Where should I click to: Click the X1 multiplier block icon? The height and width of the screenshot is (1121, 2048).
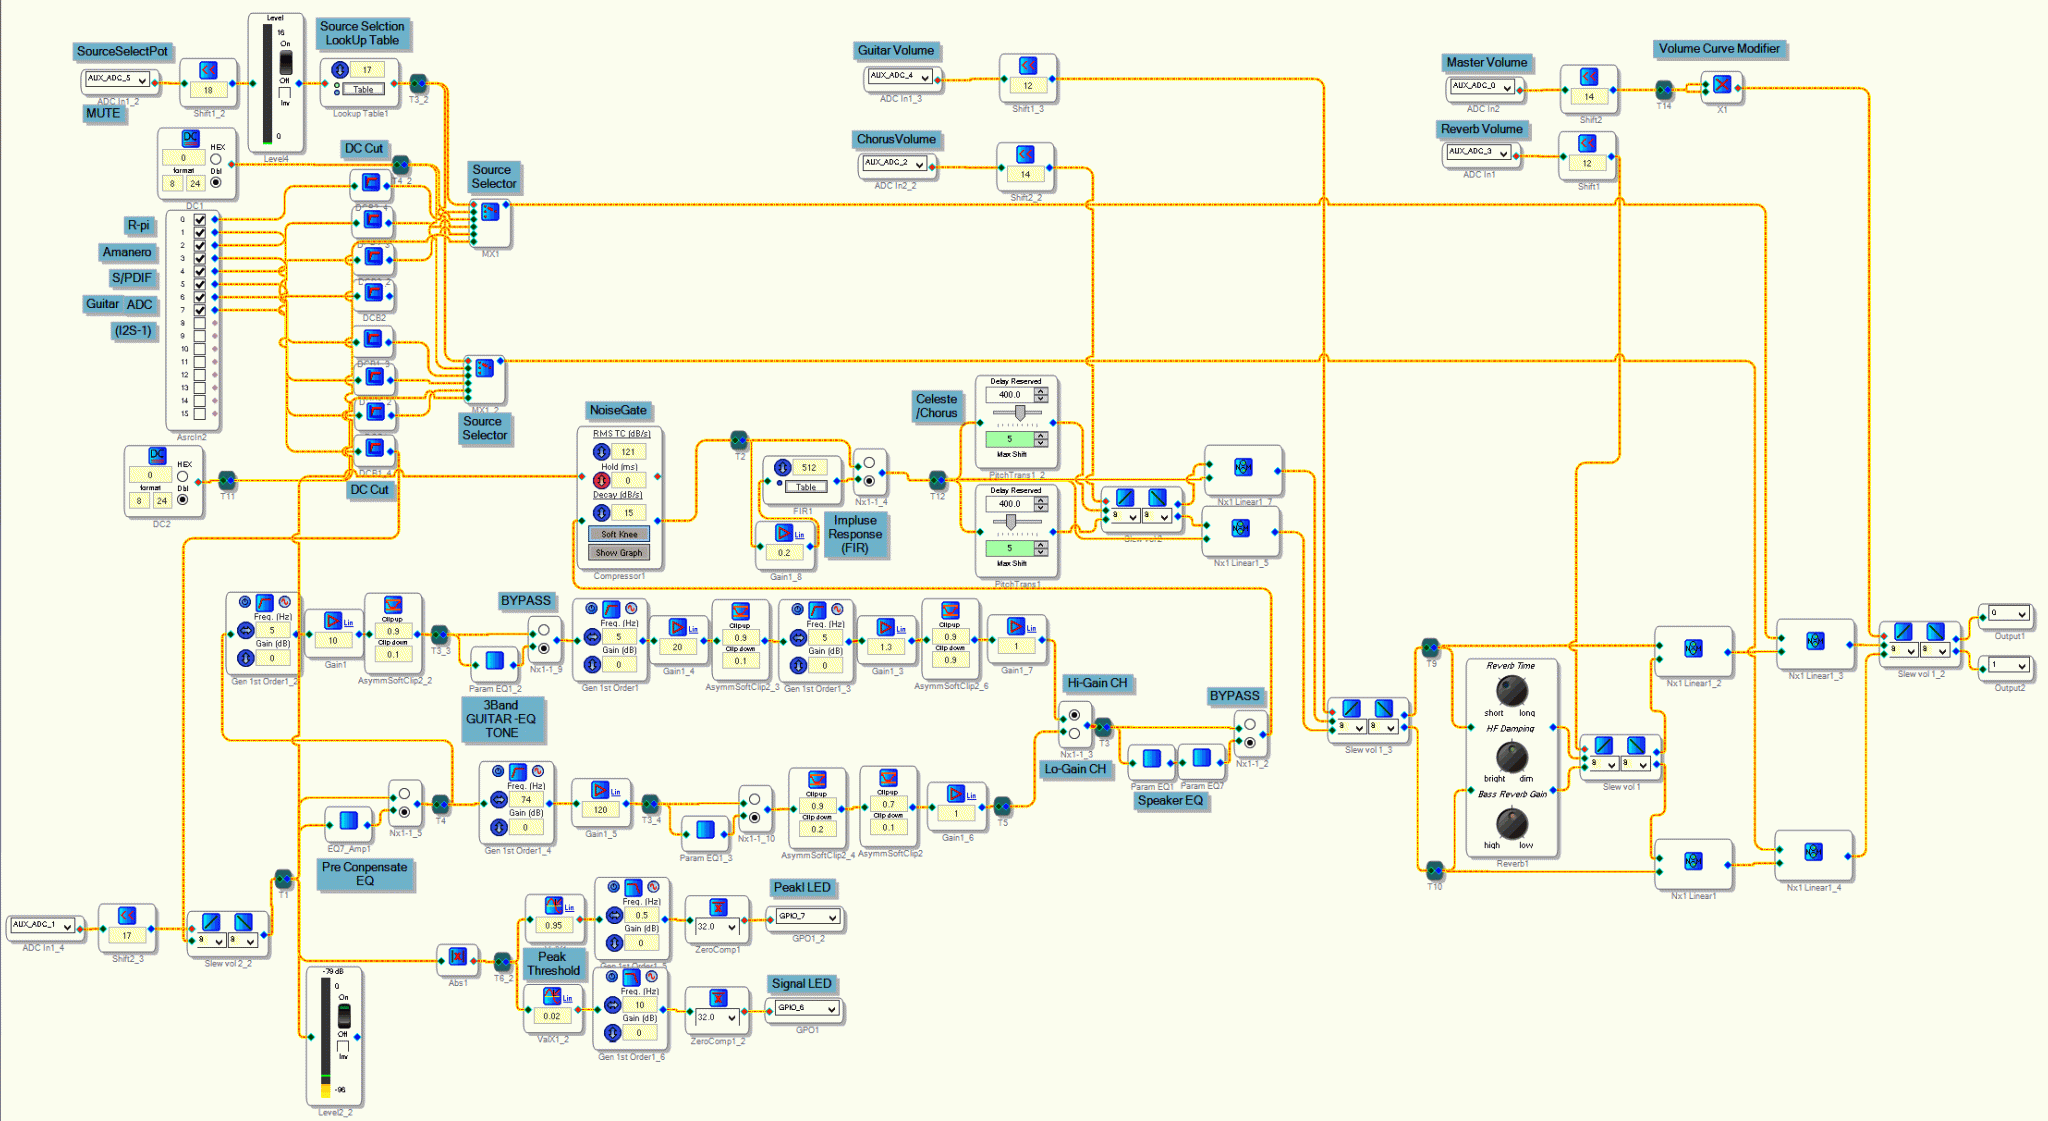click(1722, 85)
